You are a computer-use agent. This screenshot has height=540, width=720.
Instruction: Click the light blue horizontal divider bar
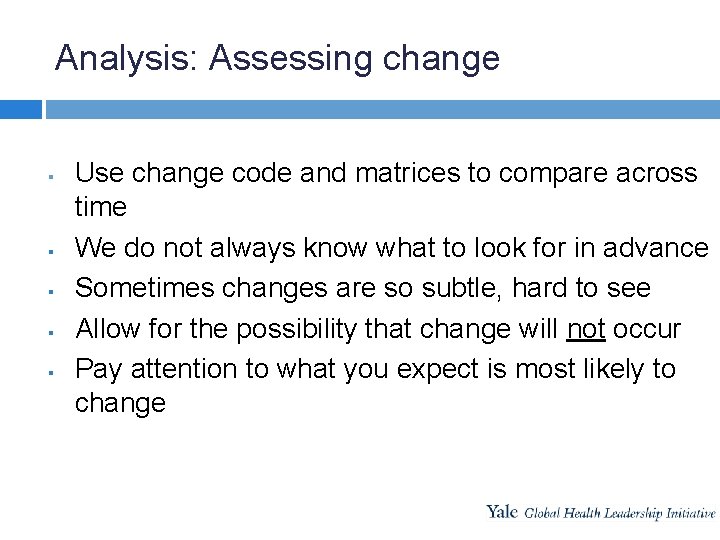point(382,109)
